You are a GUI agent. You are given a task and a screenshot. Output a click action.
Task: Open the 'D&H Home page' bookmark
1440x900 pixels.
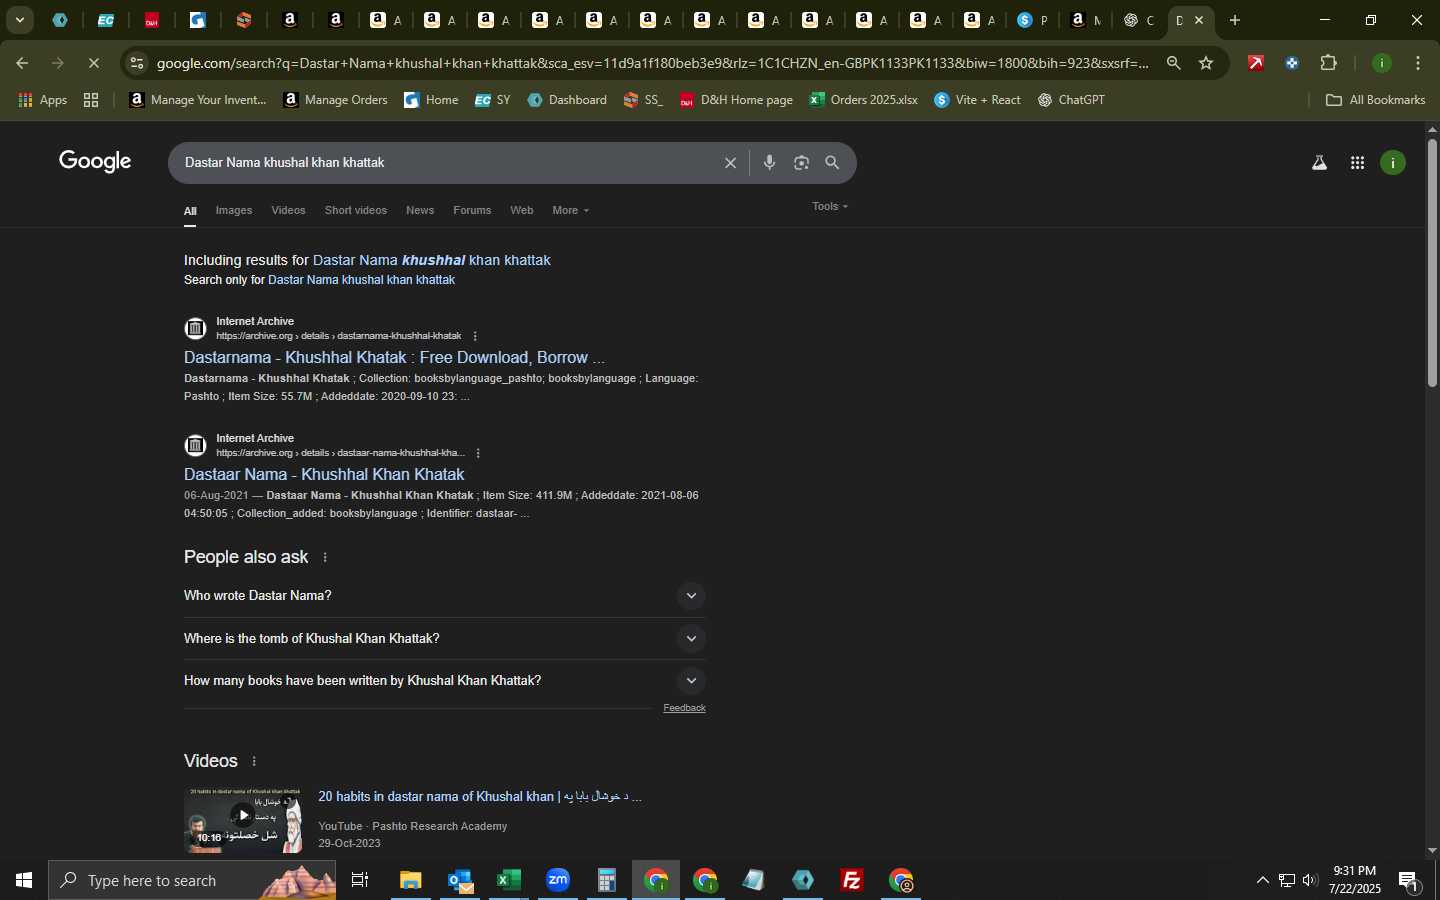click(x=736, y=100)
